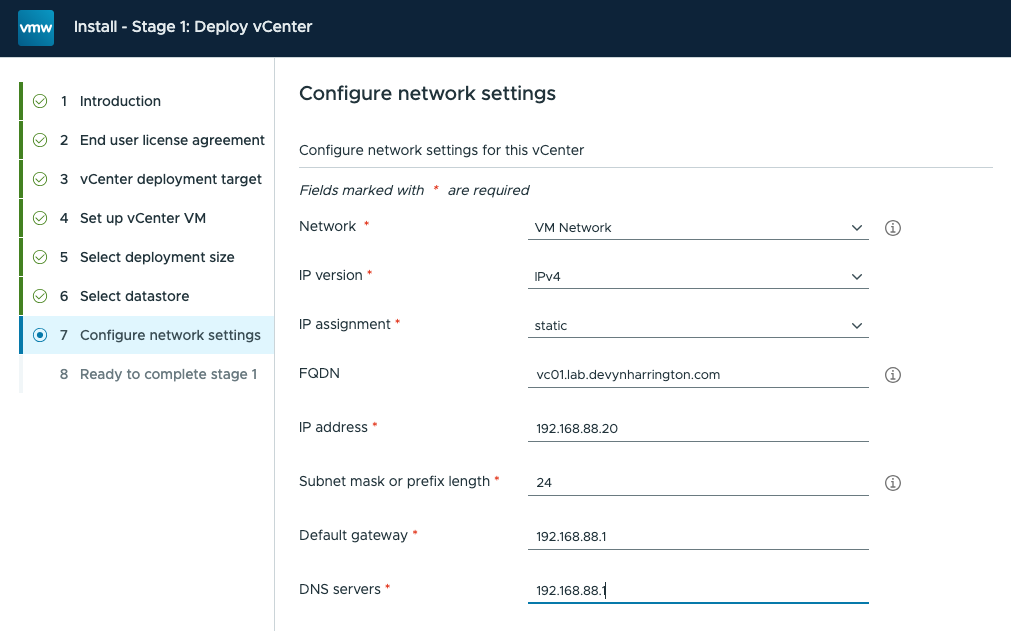Open the IP assignment dropdown set to static
Screen dimensions: 1011x631
(698, 325)
